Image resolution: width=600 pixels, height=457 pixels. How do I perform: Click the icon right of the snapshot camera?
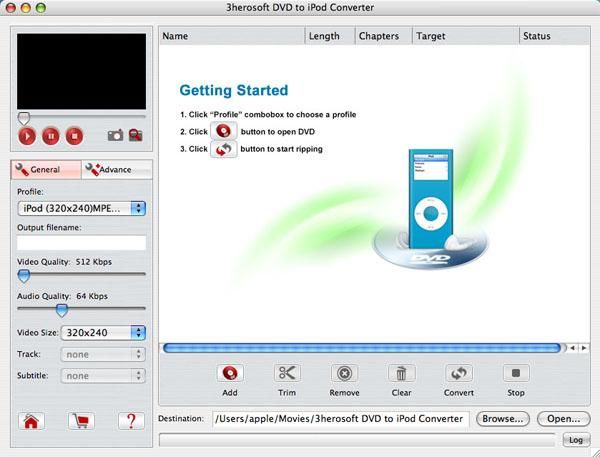[135, 135]
